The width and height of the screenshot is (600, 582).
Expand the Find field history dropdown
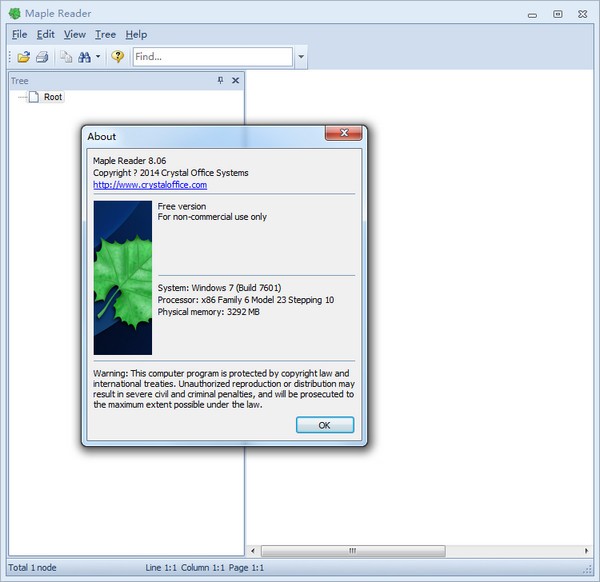pos(301,57)
